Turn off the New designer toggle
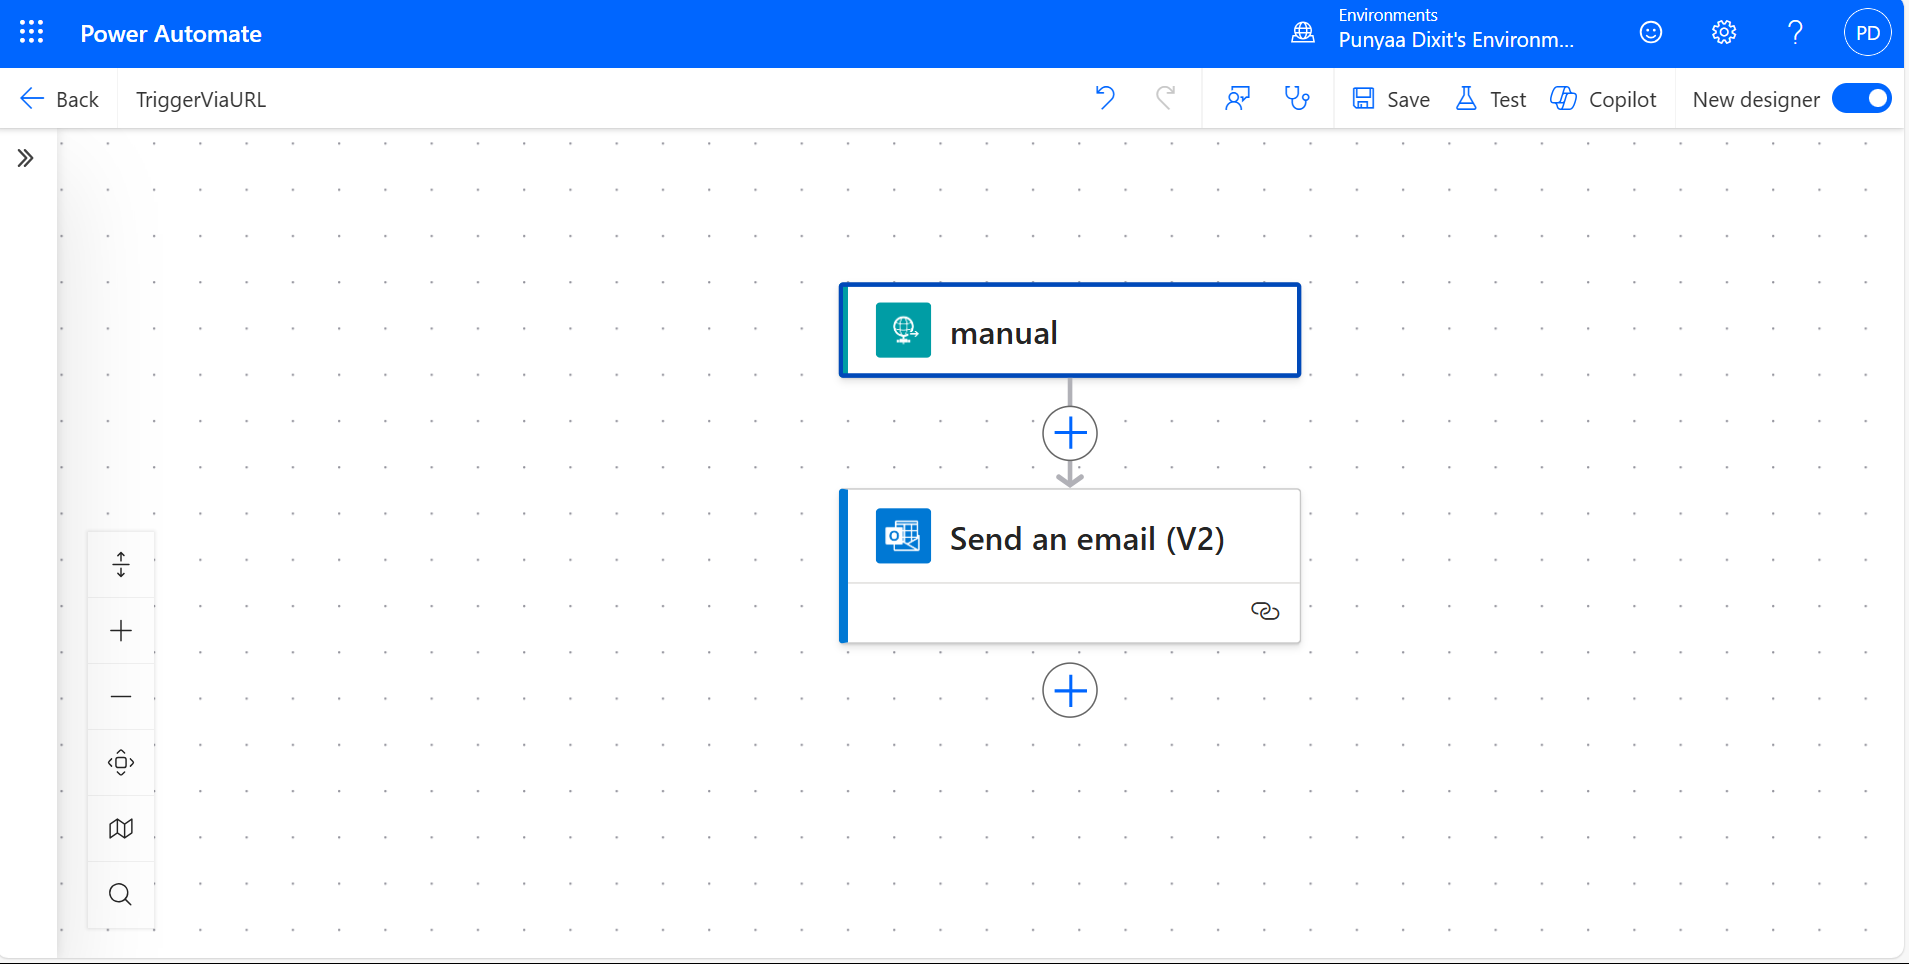 [1861, 99]
